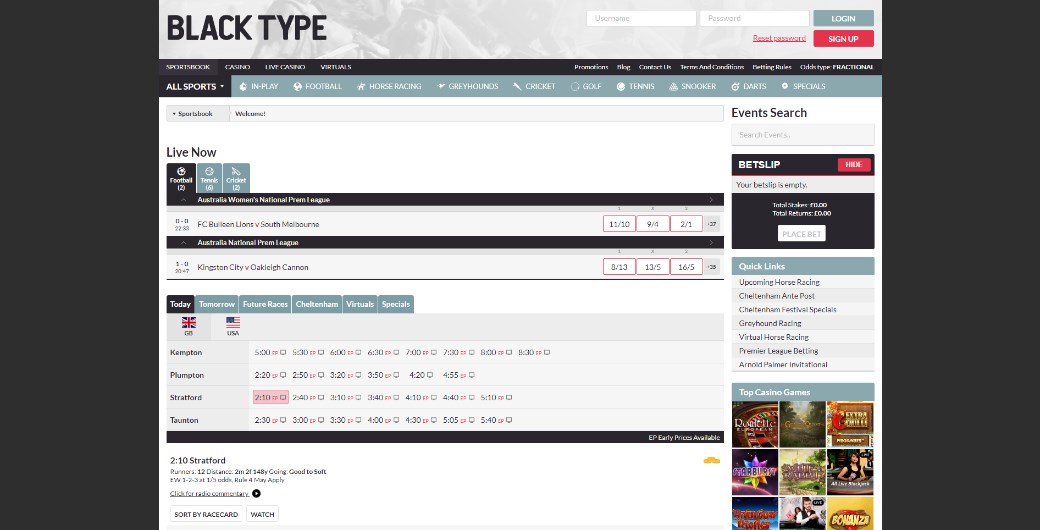Switch to the Future Races tab
1040x530 pixels.
(x=265, y=304)
